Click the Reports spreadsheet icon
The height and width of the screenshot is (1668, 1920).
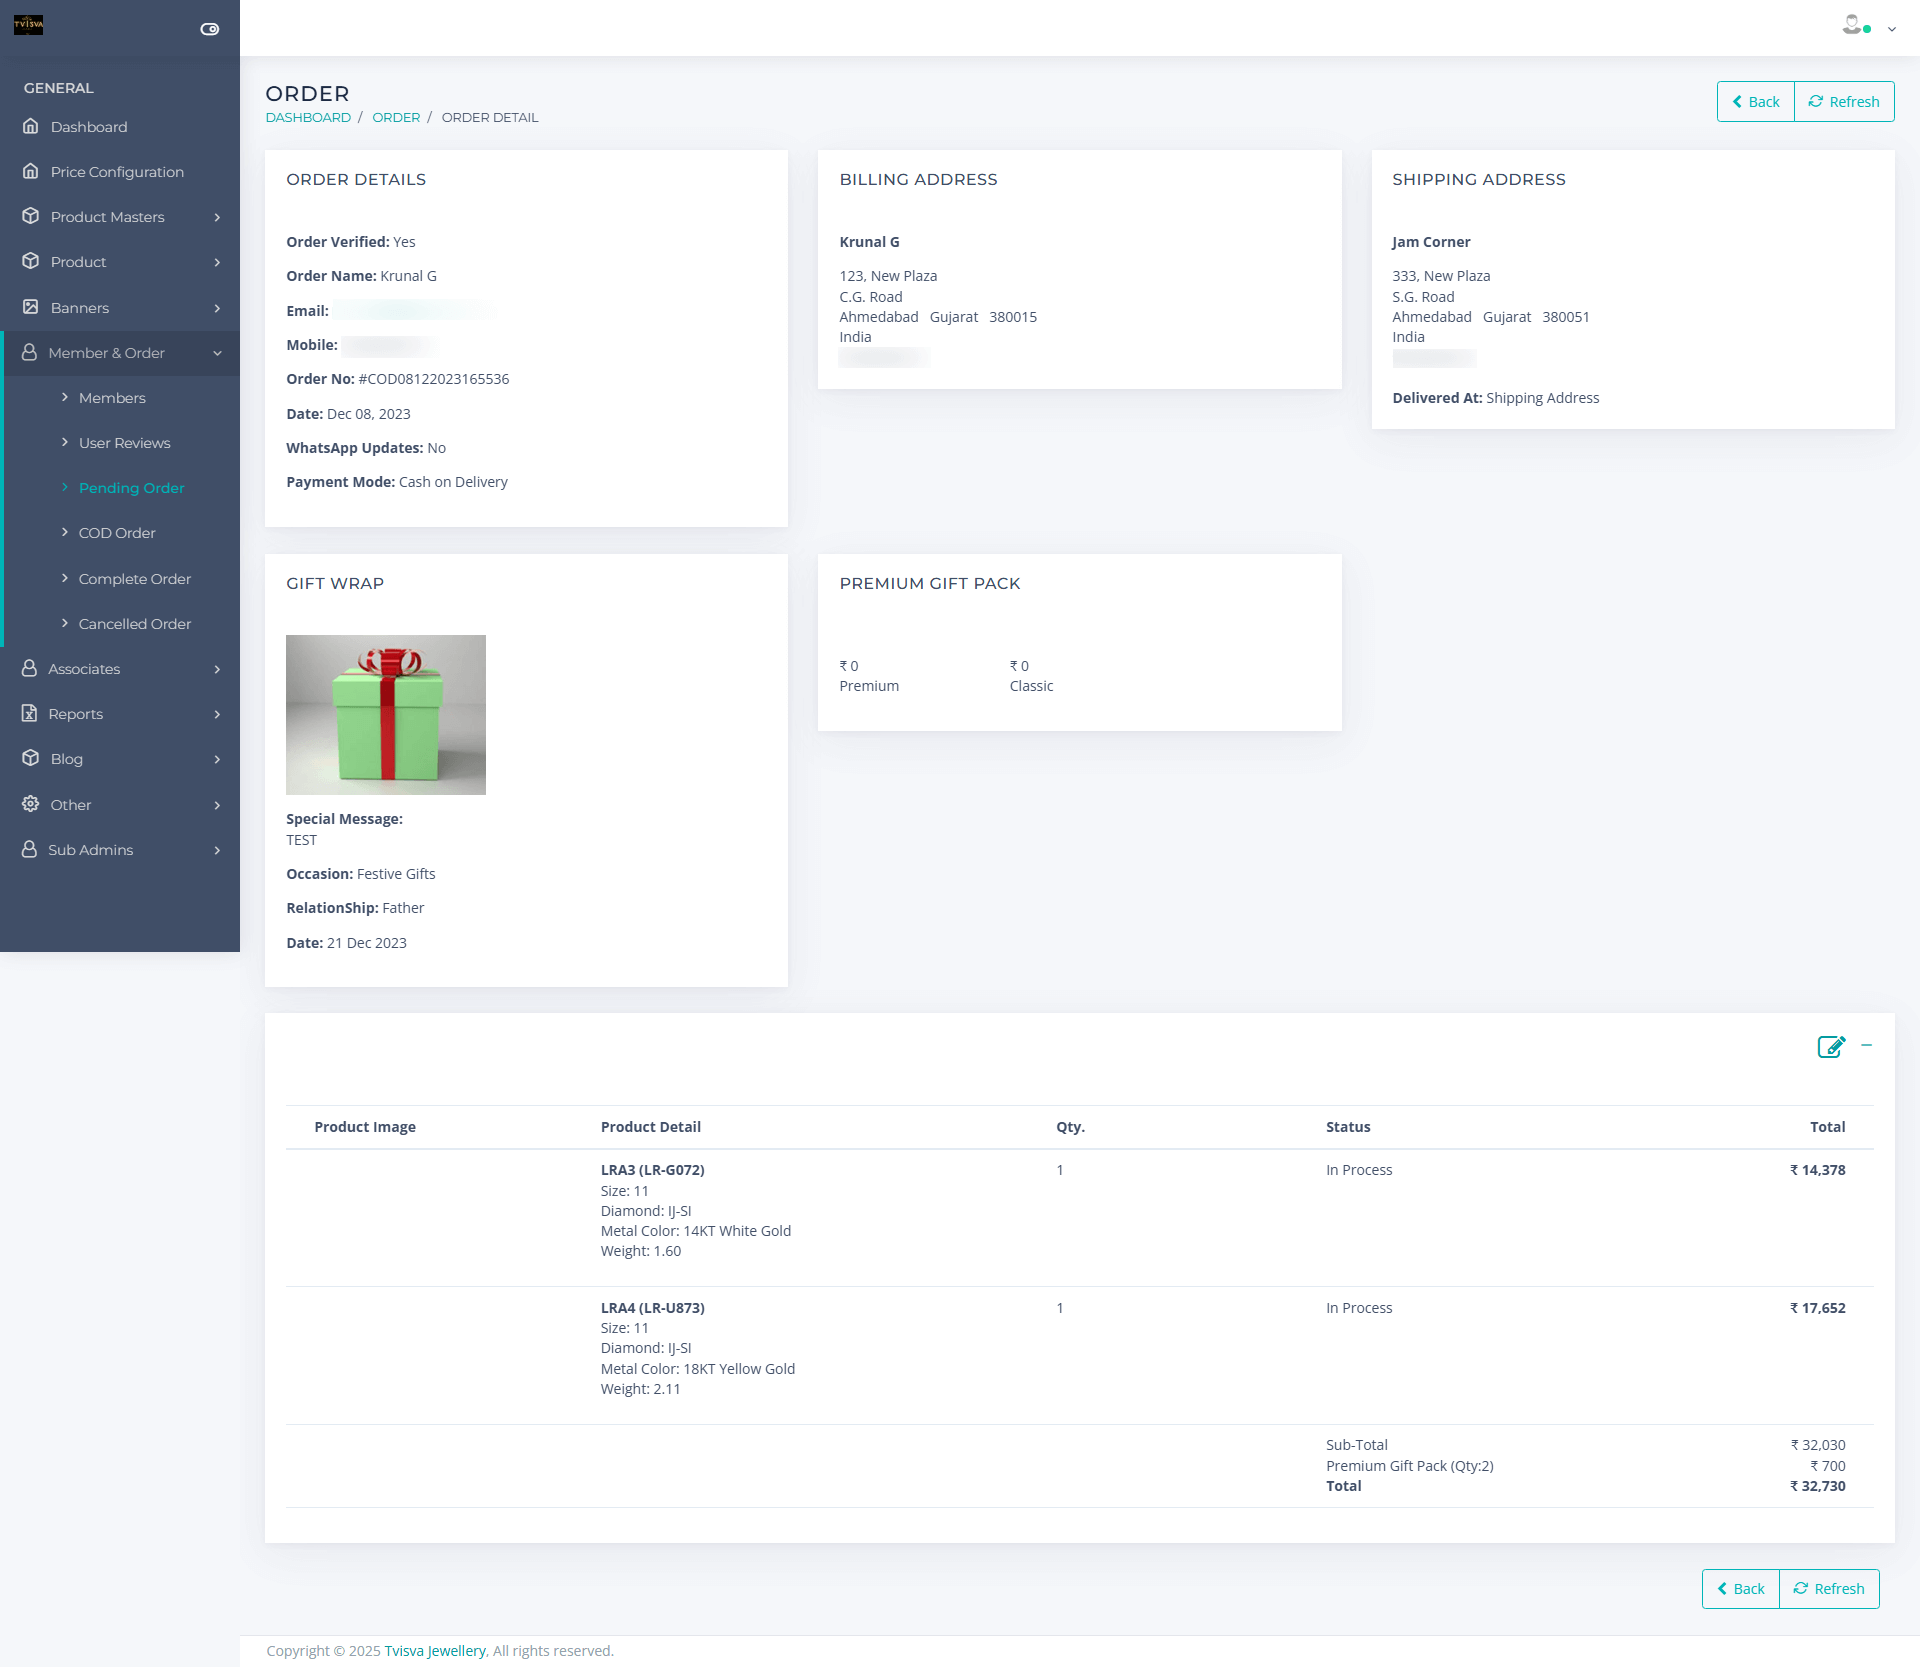30,714
